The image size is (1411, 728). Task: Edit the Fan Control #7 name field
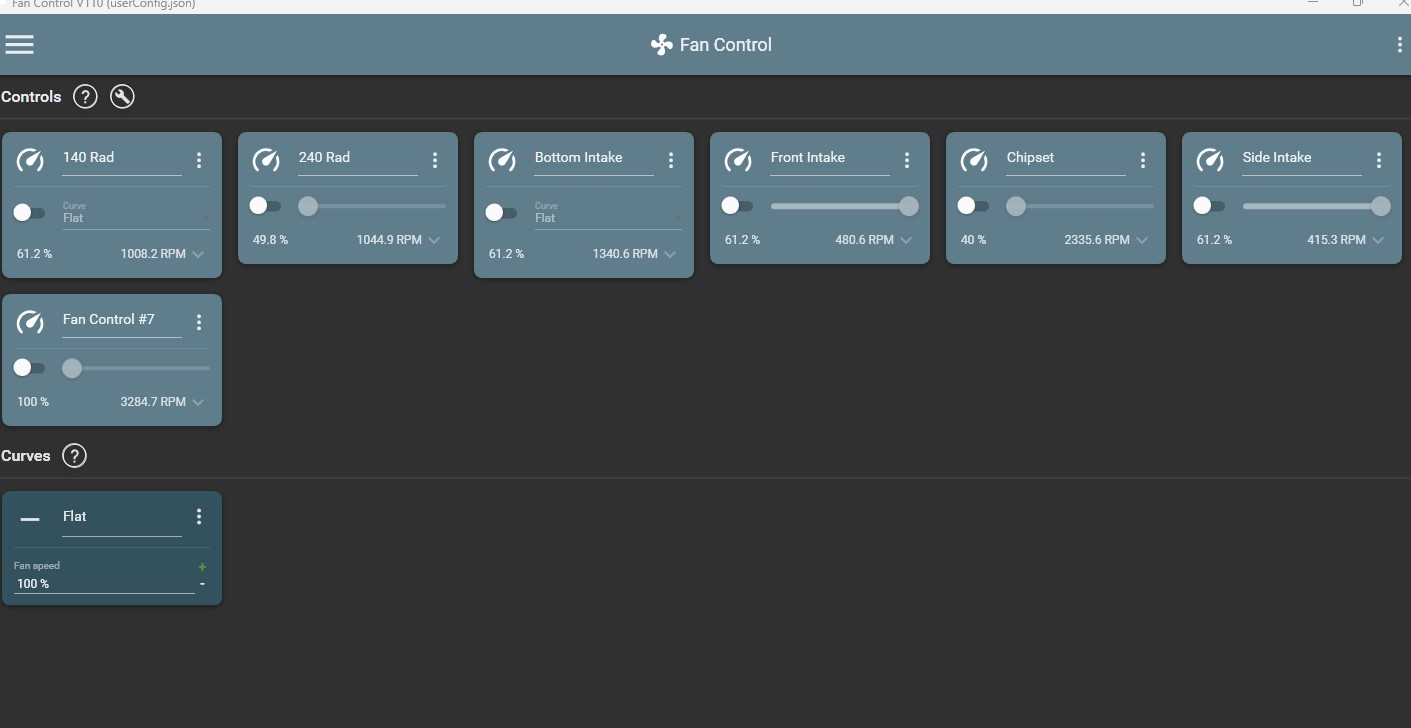pos(122,320)
